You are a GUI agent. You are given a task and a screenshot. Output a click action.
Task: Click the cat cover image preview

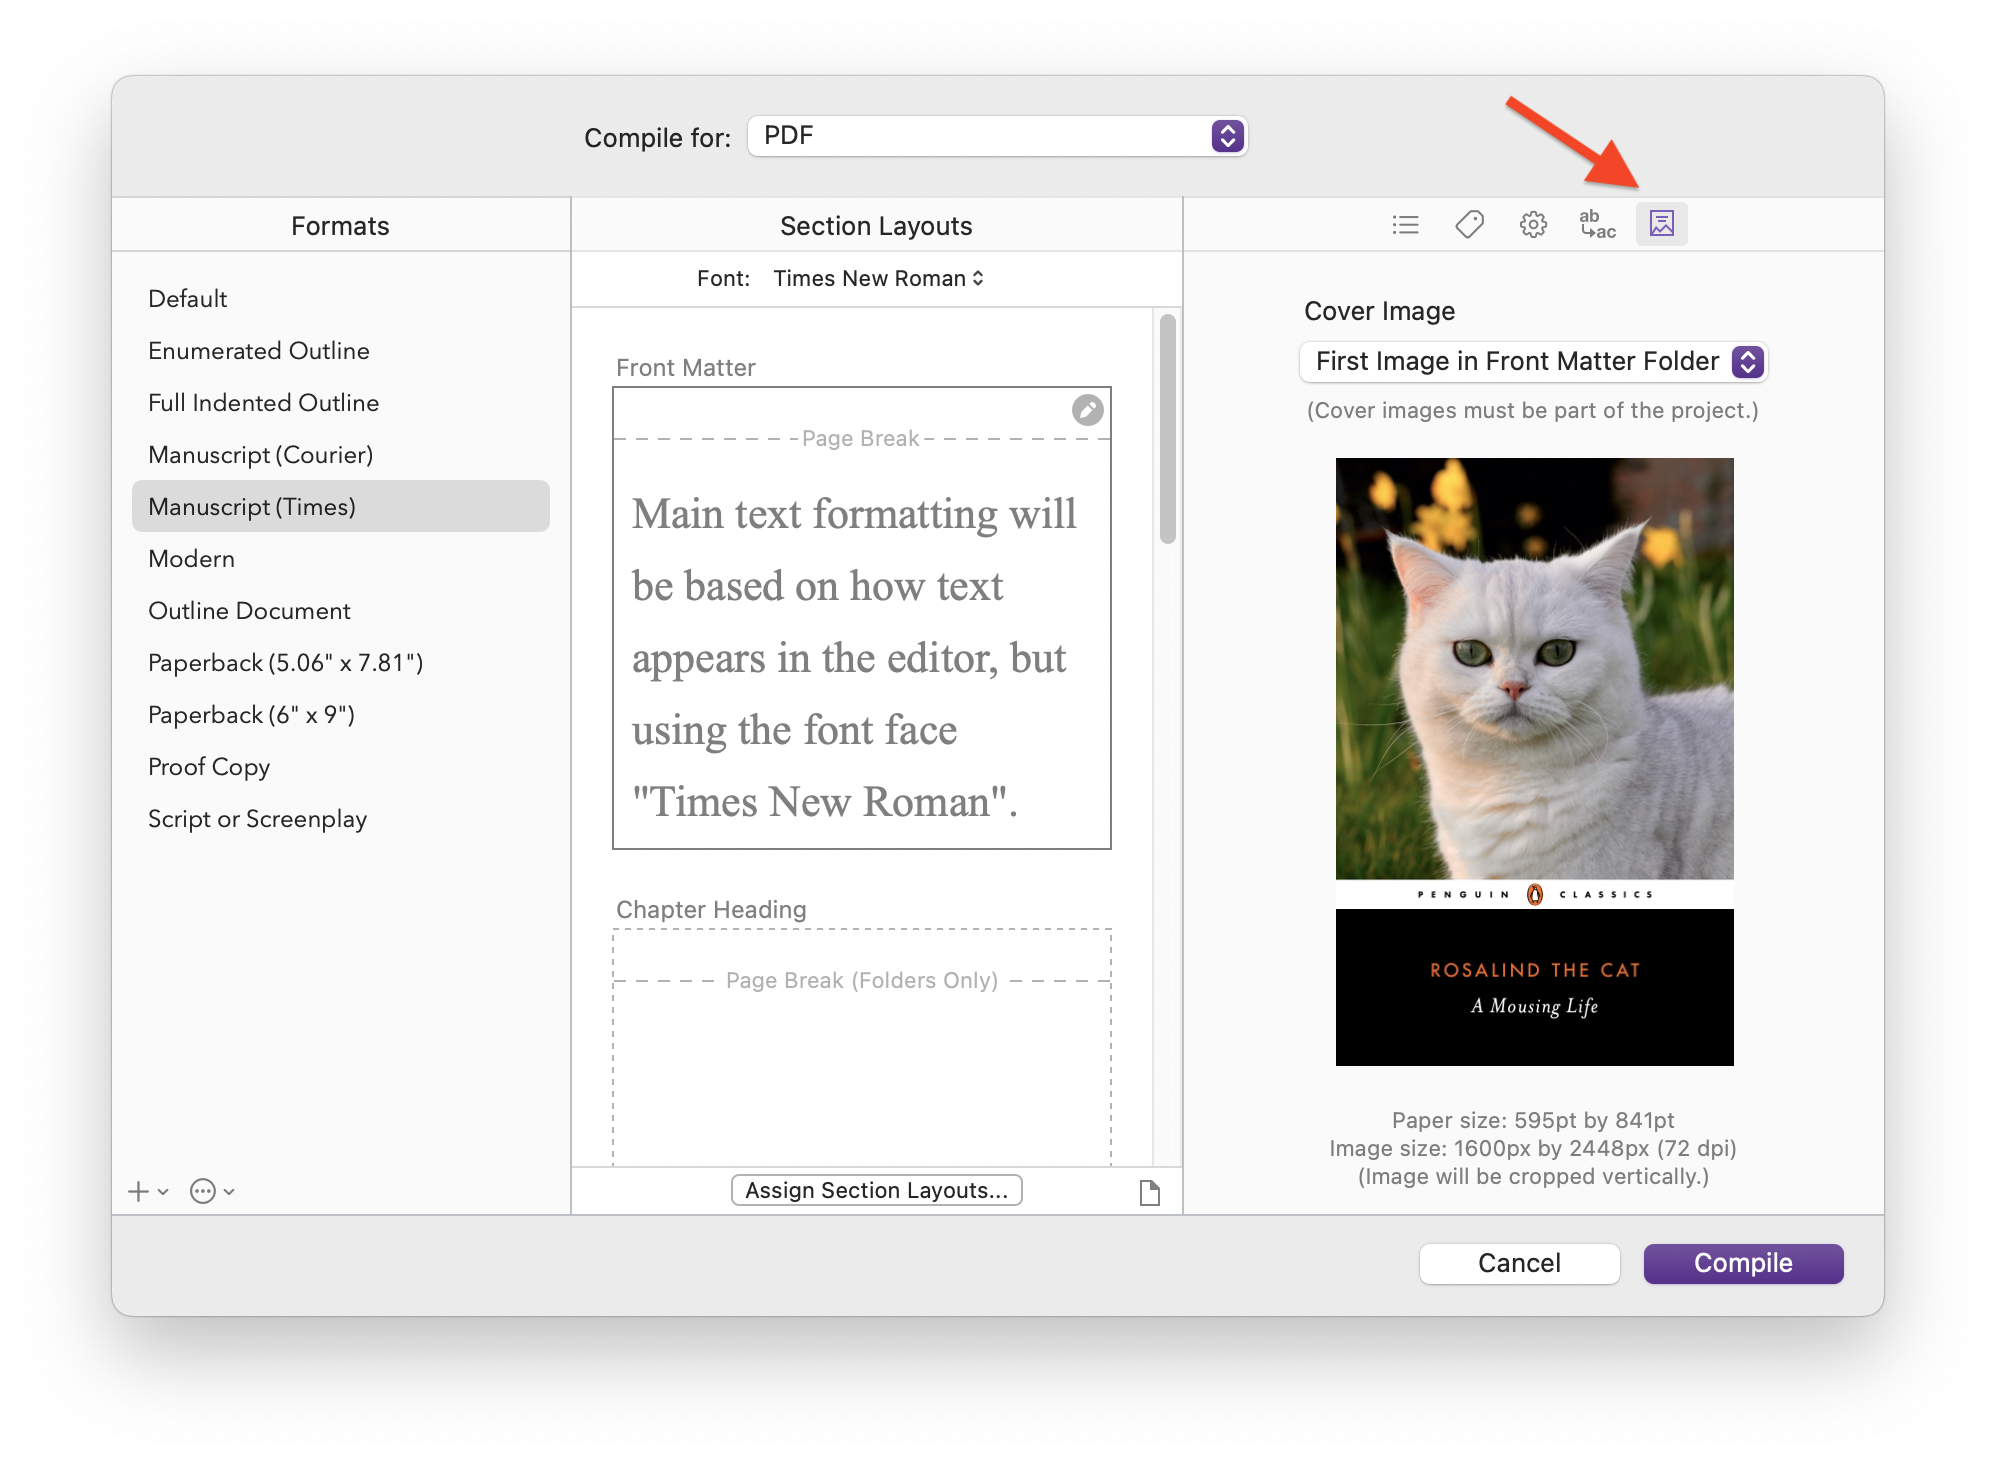coord(1533,760)
